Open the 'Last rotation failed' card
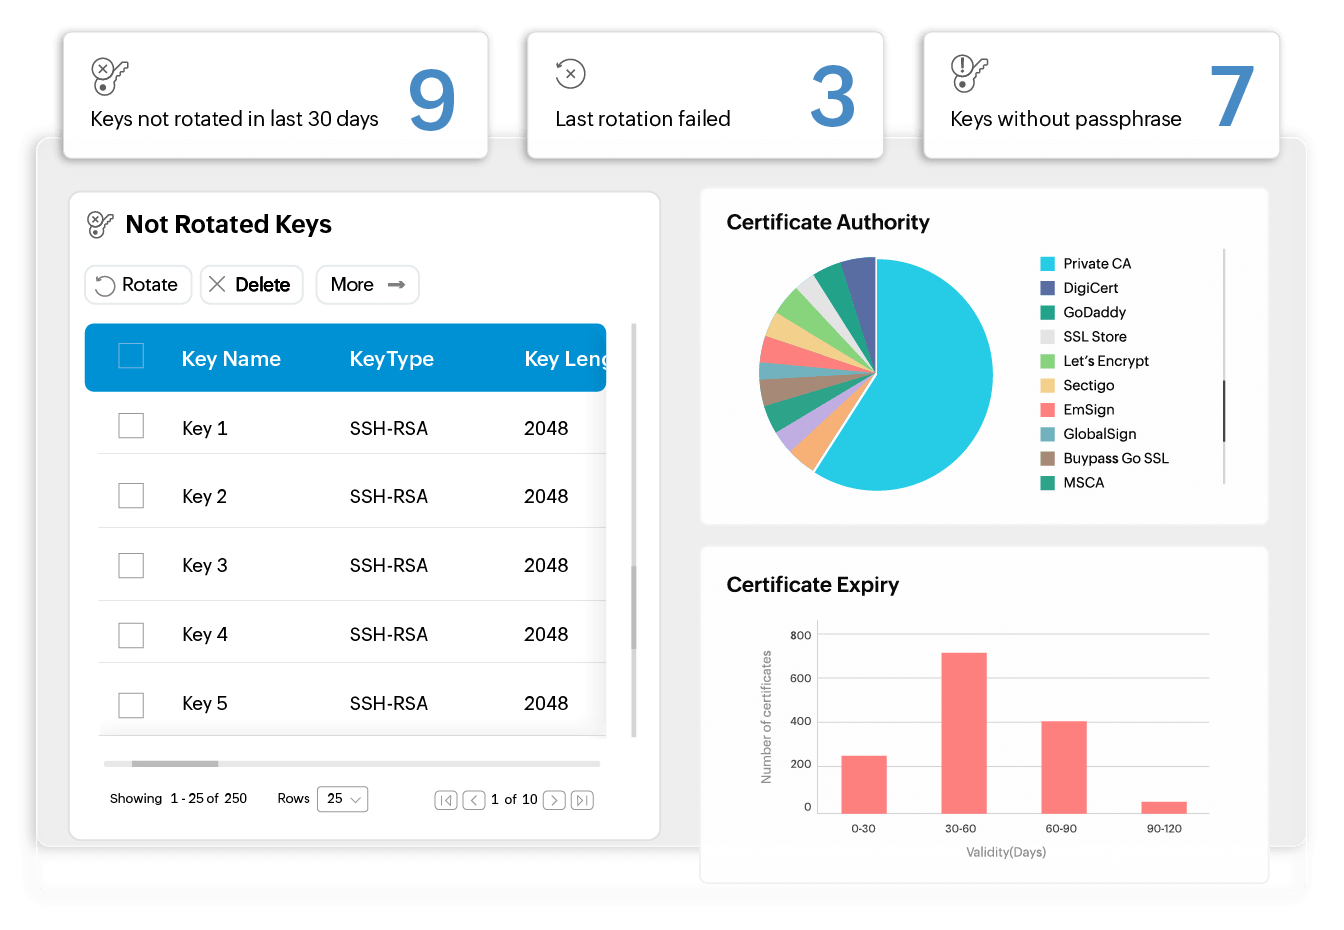The image size is (1344, 930). pyautogui.click(x=705, y=95)
